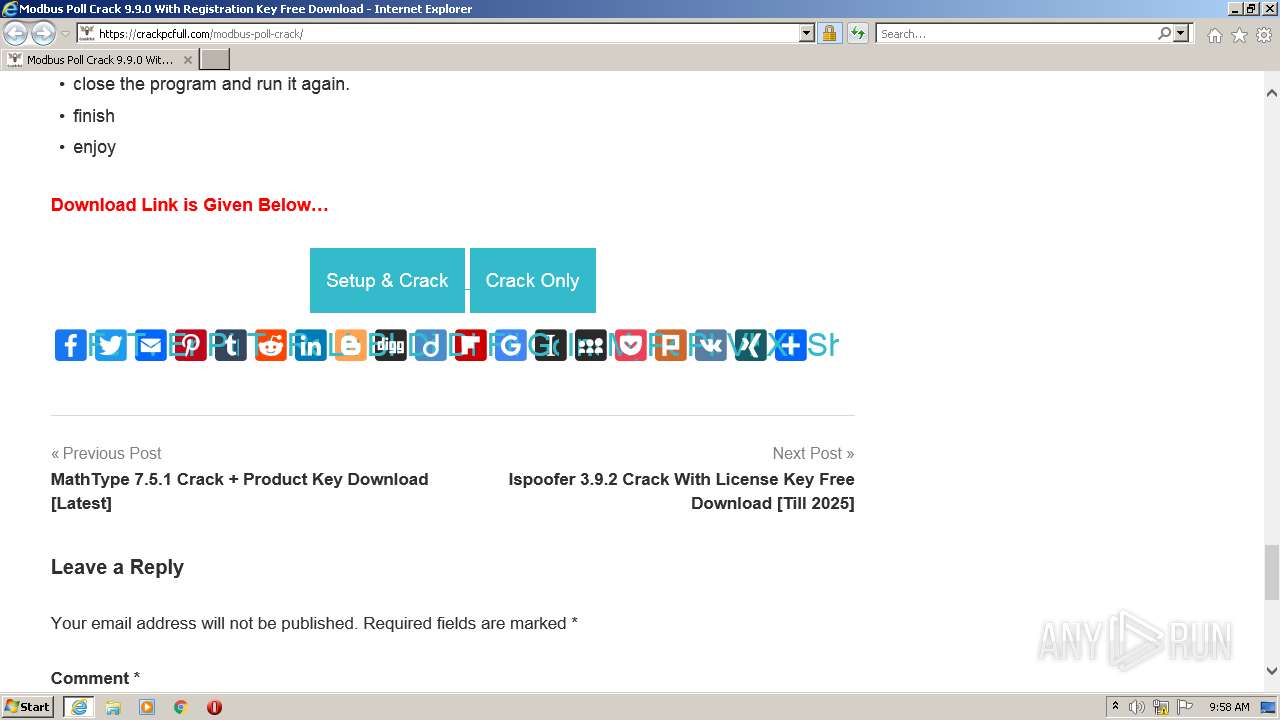The width and height of the screenshot is (1280, 720).
Task: Click the Setup & Crack button
Action: tap(387, 280)
